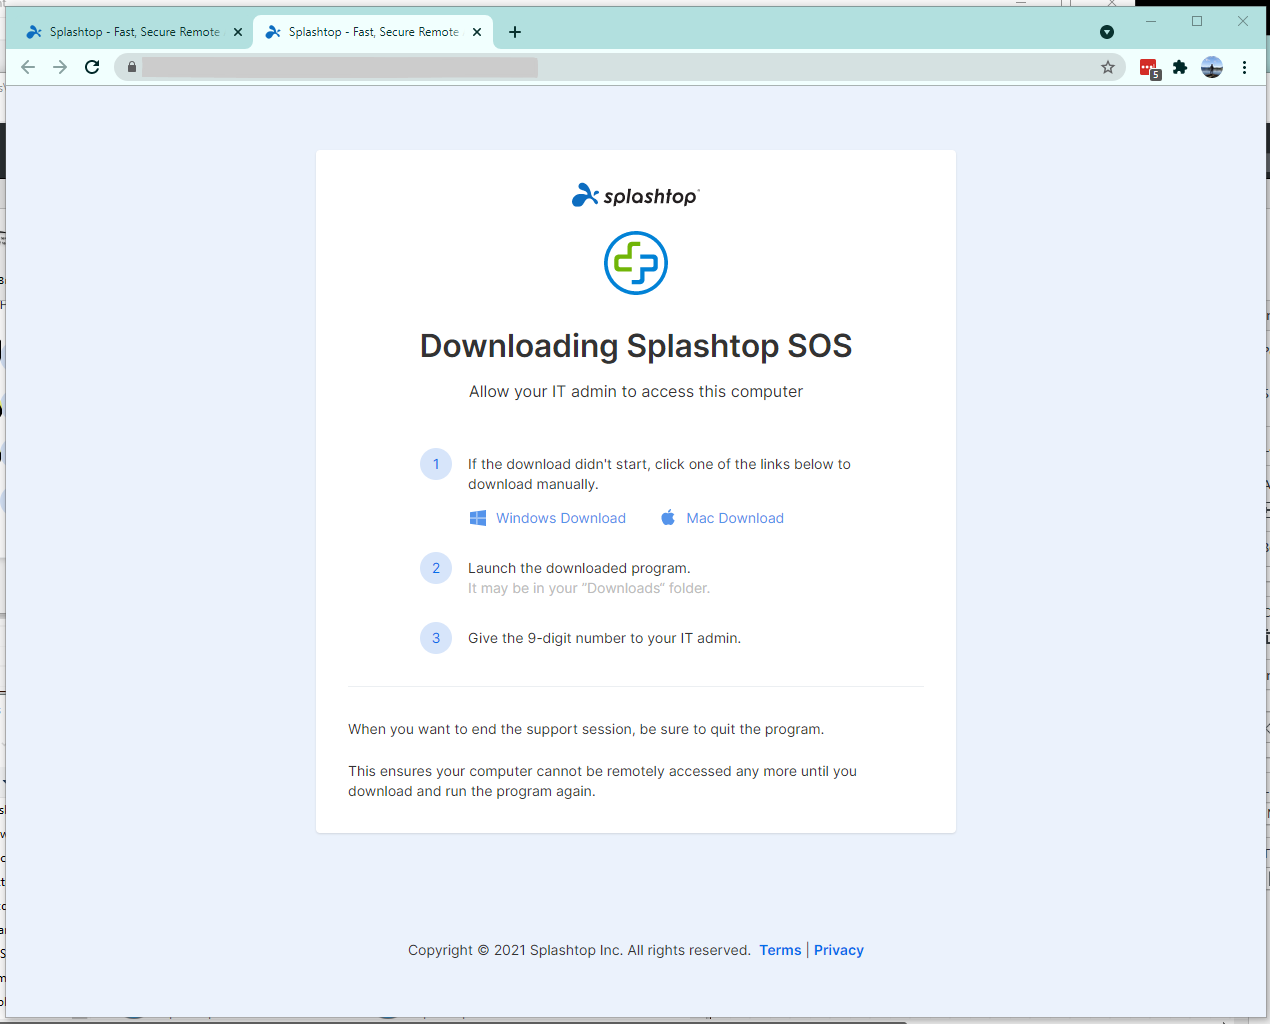Close the browser window
Screen dimensions: 1270x1024
click(1243, 21)
